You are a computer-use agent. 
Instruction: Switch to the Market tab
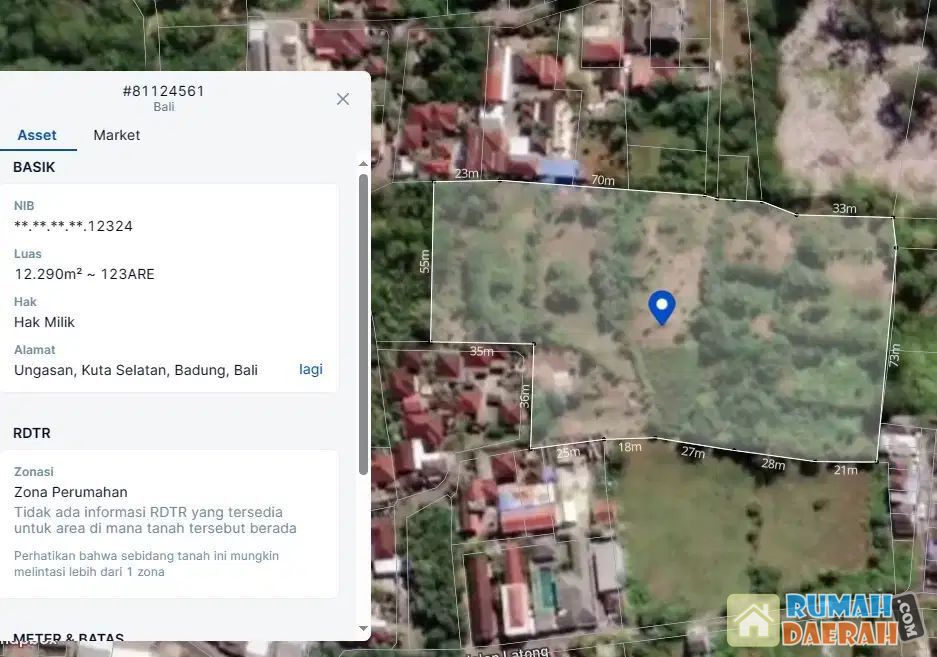[116, 135]
